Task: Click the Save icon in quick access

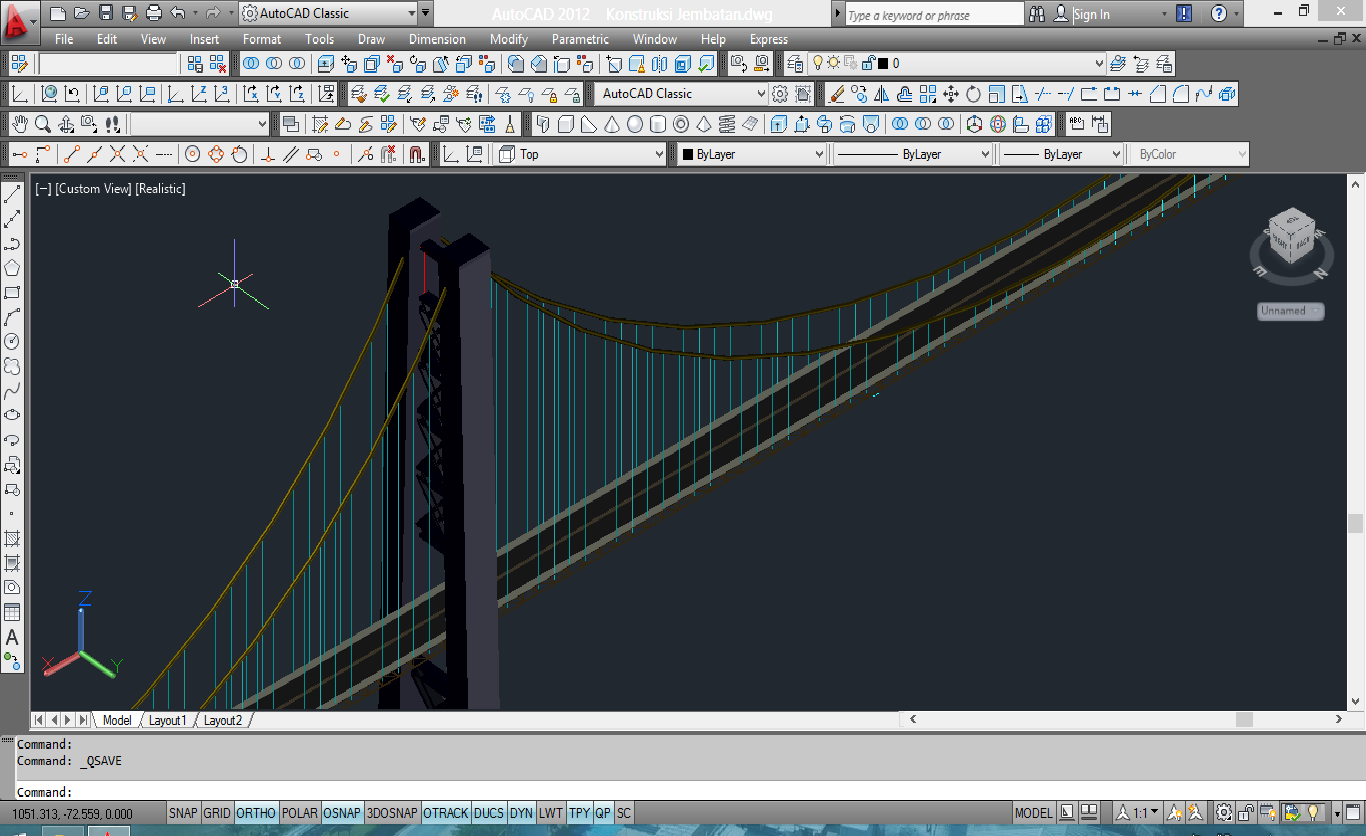Action: [106, 13]
